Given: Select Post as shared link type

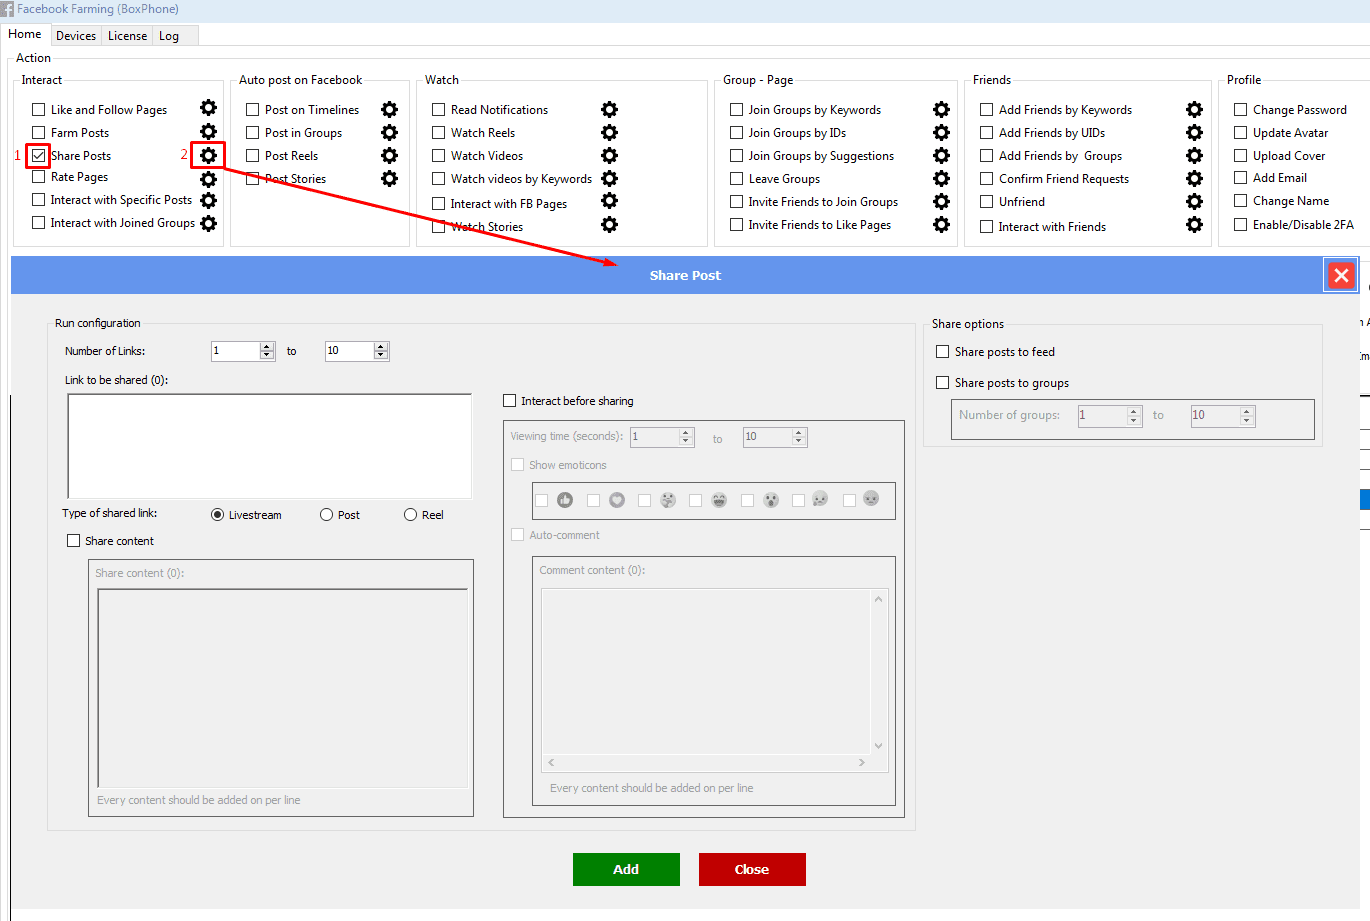Looking at the screenshot, I should pos(326,514).
